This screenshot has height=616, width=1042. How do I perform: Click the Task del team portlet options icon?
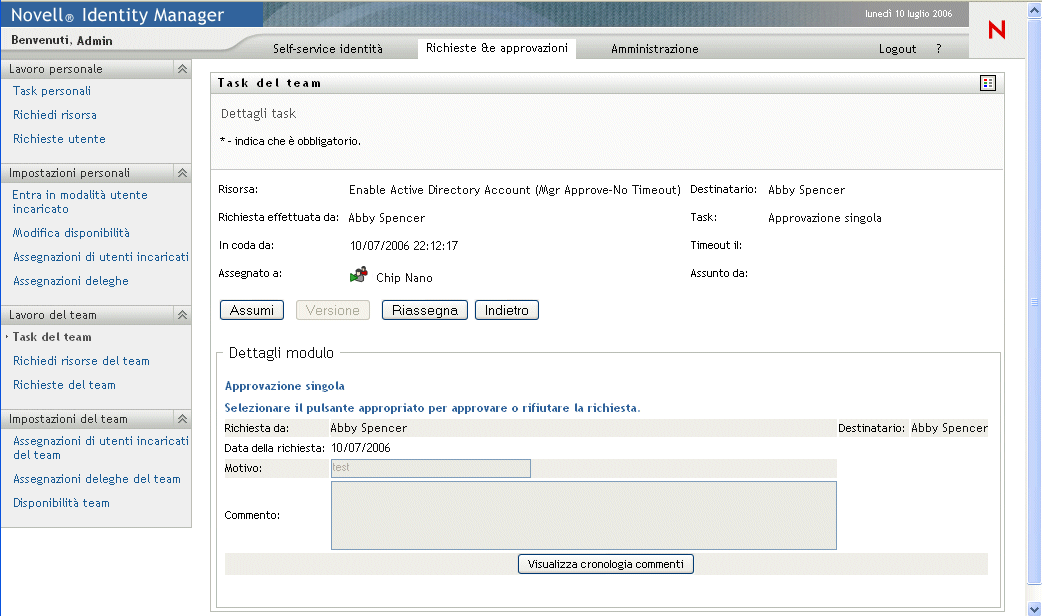point(988,83)
